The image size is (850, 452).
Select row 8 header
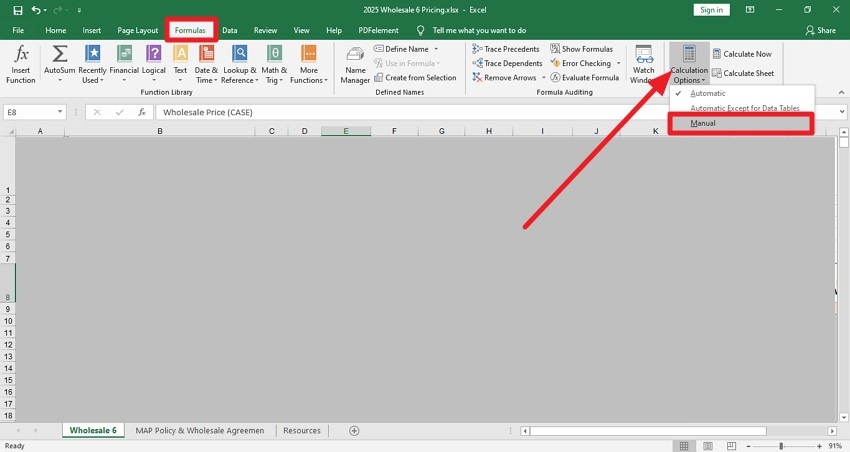8,283
